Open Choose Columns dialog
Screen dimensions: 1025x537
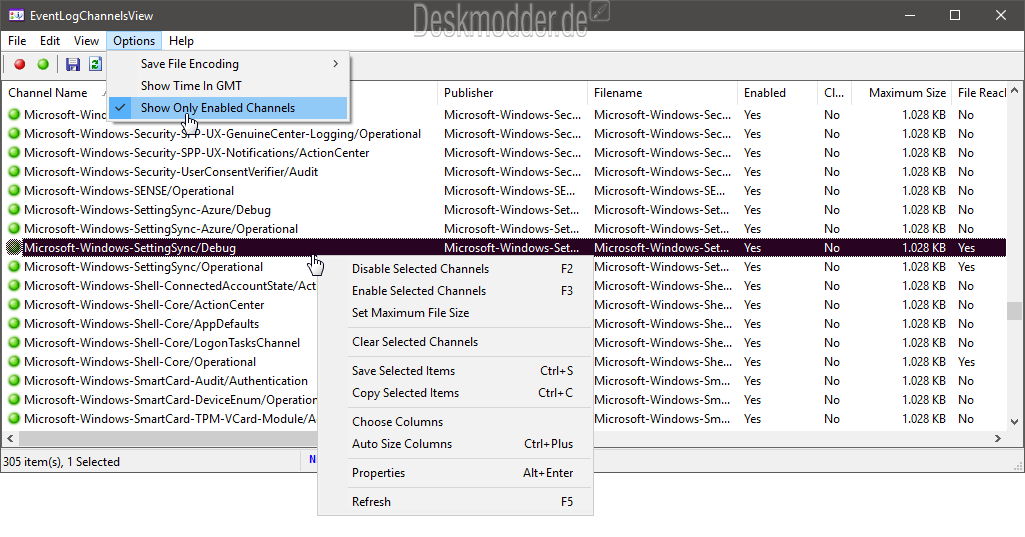click(x=456, y=422)
